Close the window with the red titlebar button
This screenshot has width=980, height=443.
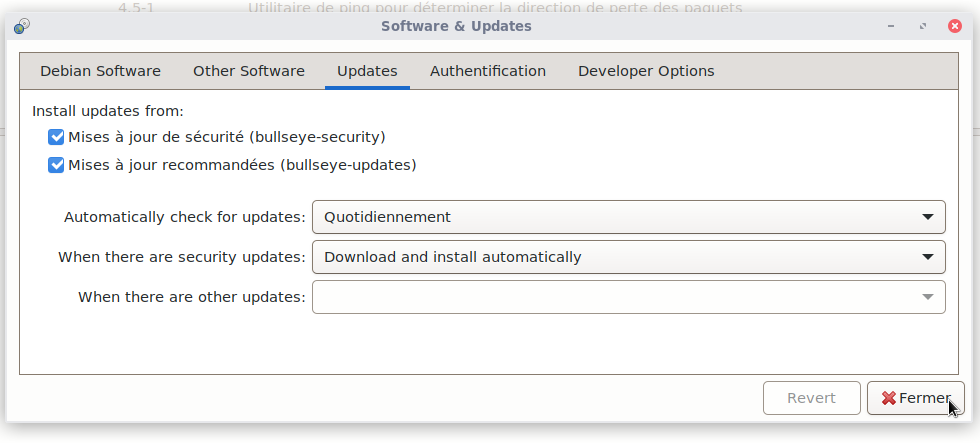(955, 26)
